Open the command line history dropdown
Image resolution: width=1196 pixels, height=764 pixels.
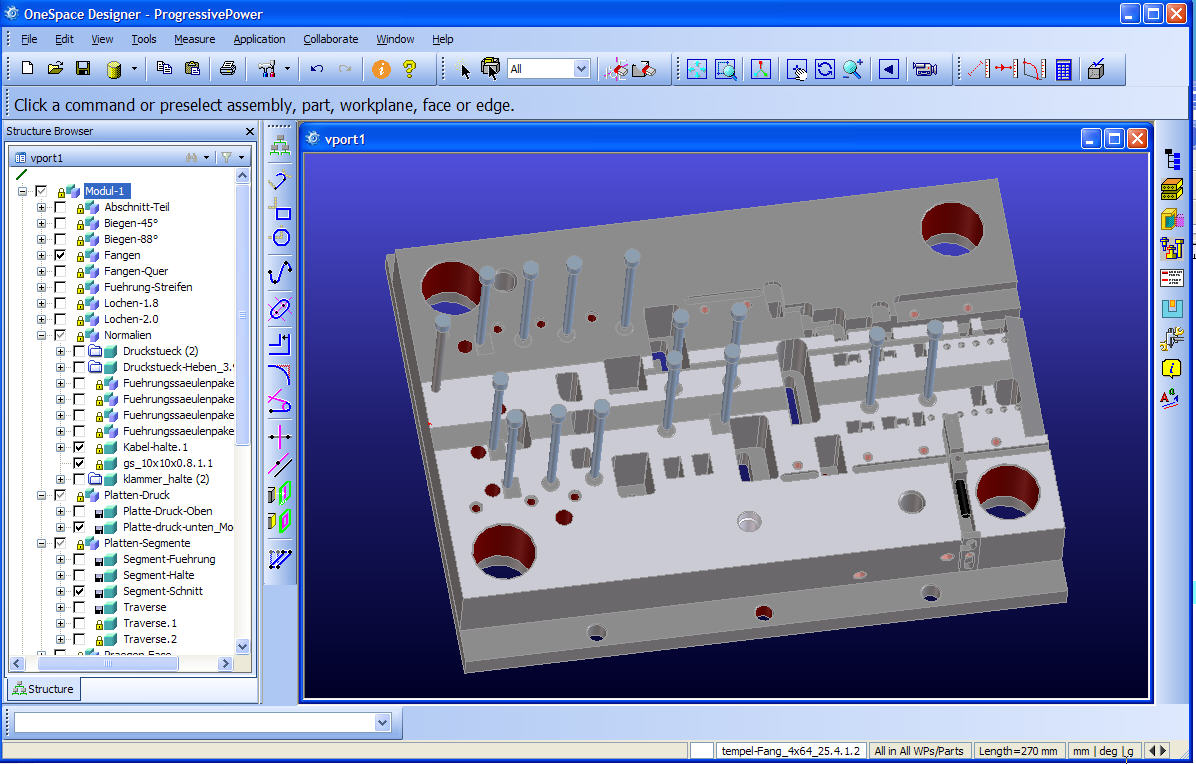coord(382,722)
